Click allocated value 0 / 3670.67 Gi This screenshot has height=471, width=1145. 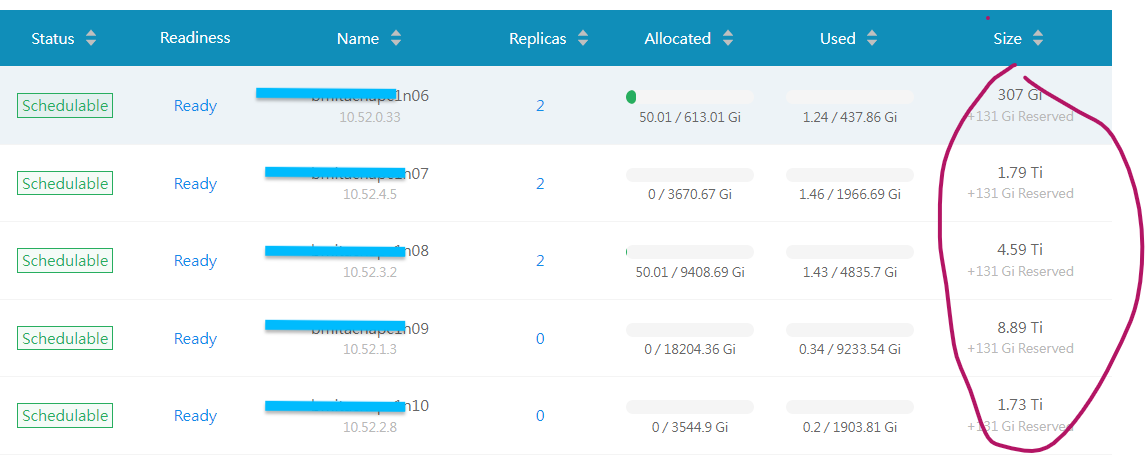[x=690, y=195]
